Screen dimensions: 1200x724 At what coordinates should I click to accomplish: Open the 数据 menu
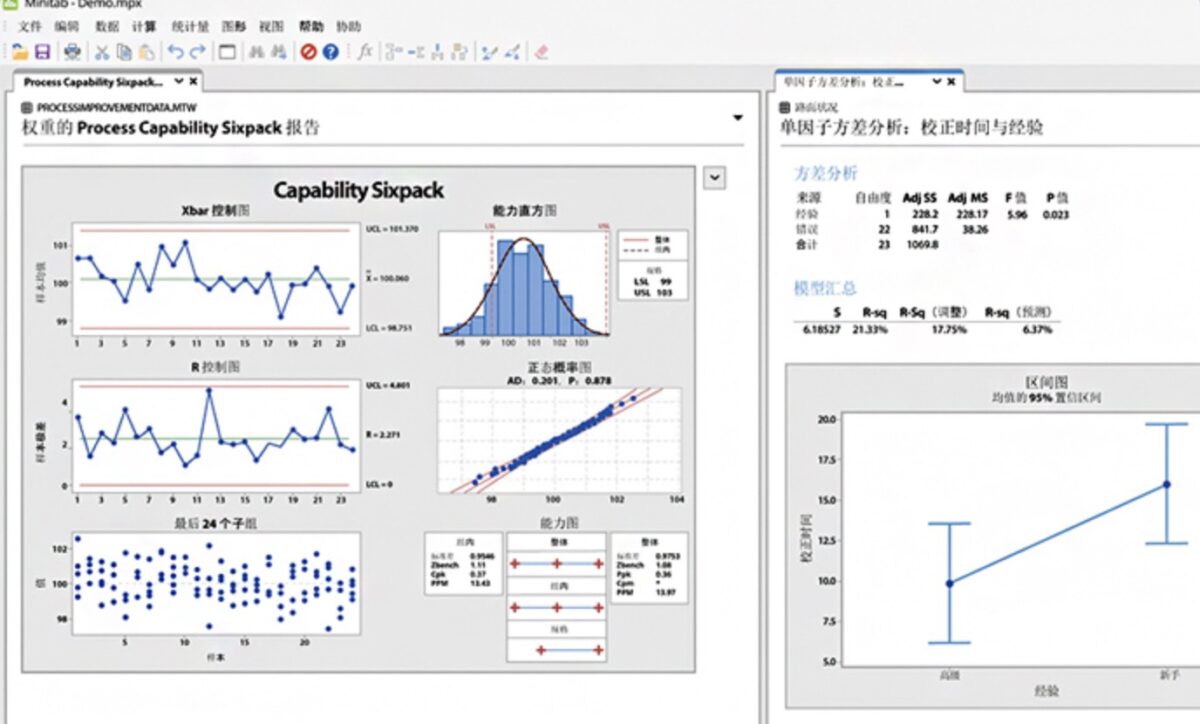(x=106, y=26)
